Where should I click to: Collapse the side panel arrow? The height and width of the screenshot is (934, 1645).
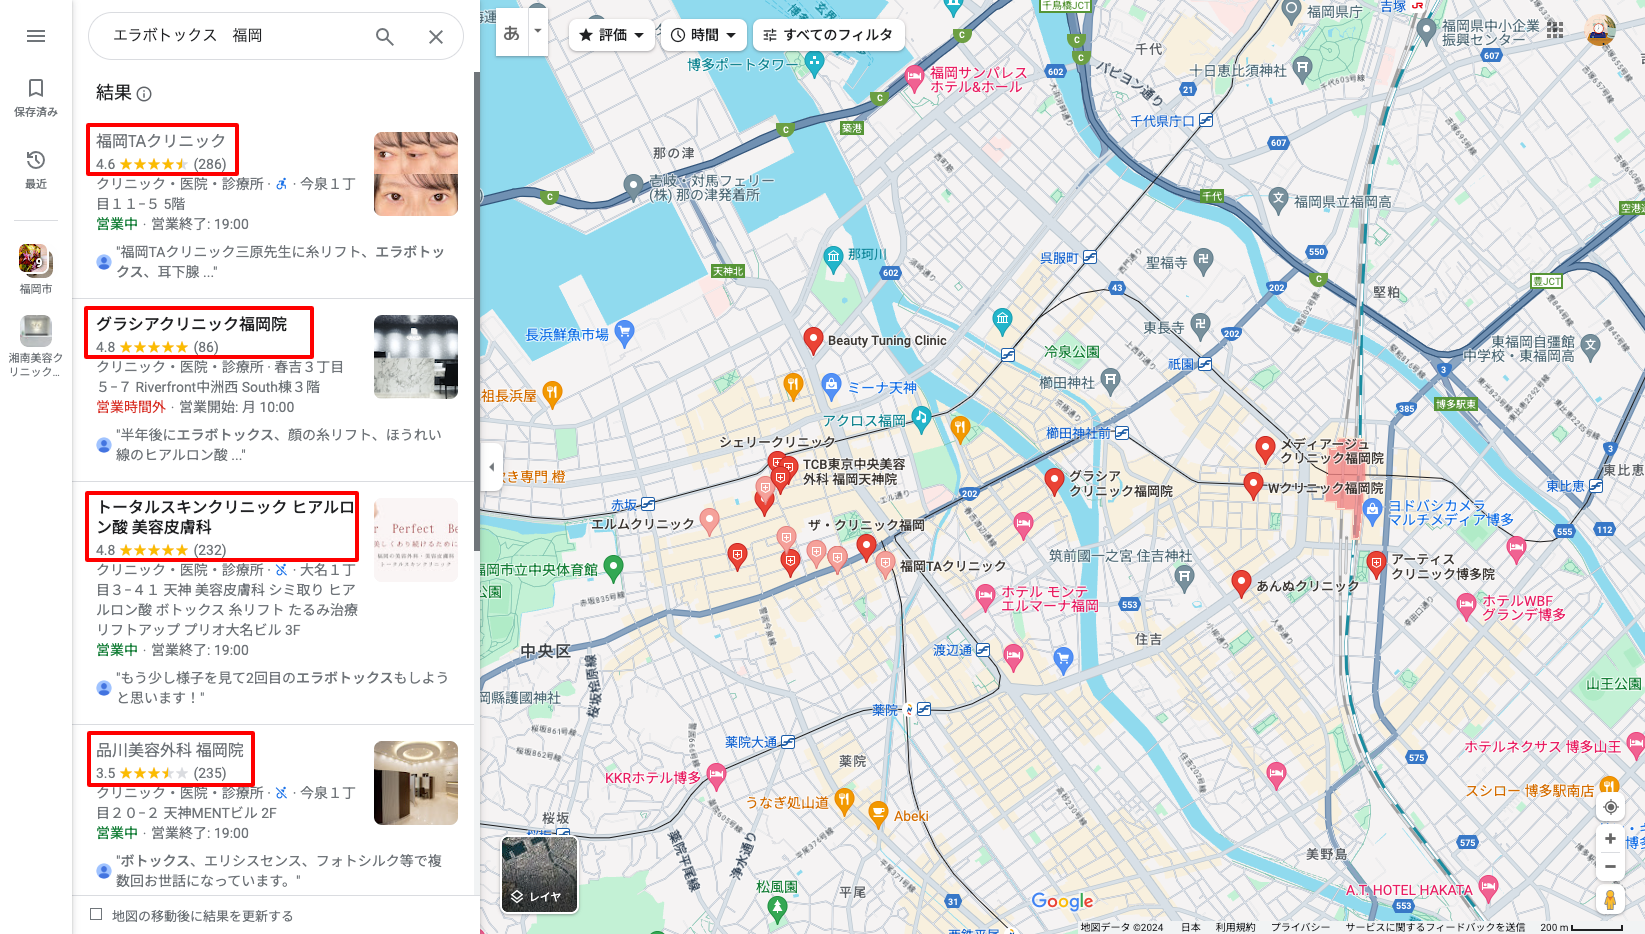click(x=491, y=467)
